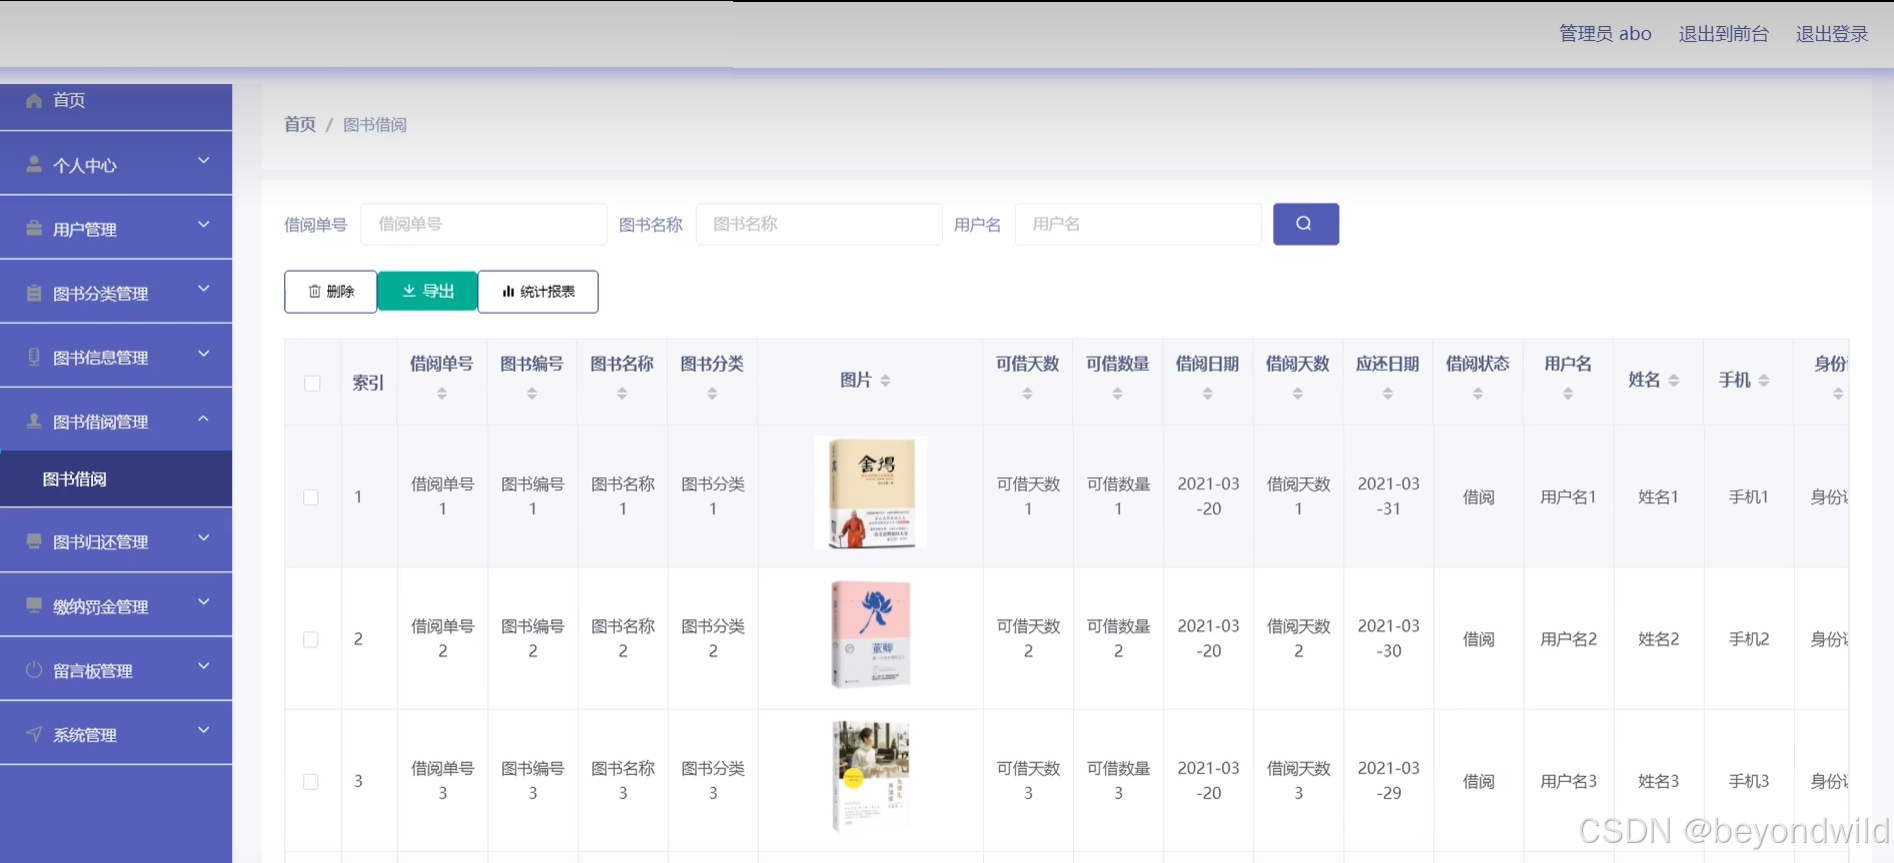This screenshot has width=1894, height=863.
Task: Expand the 系统管理 menu chevron
Action: pyautogui.click(x=204, y=730)
